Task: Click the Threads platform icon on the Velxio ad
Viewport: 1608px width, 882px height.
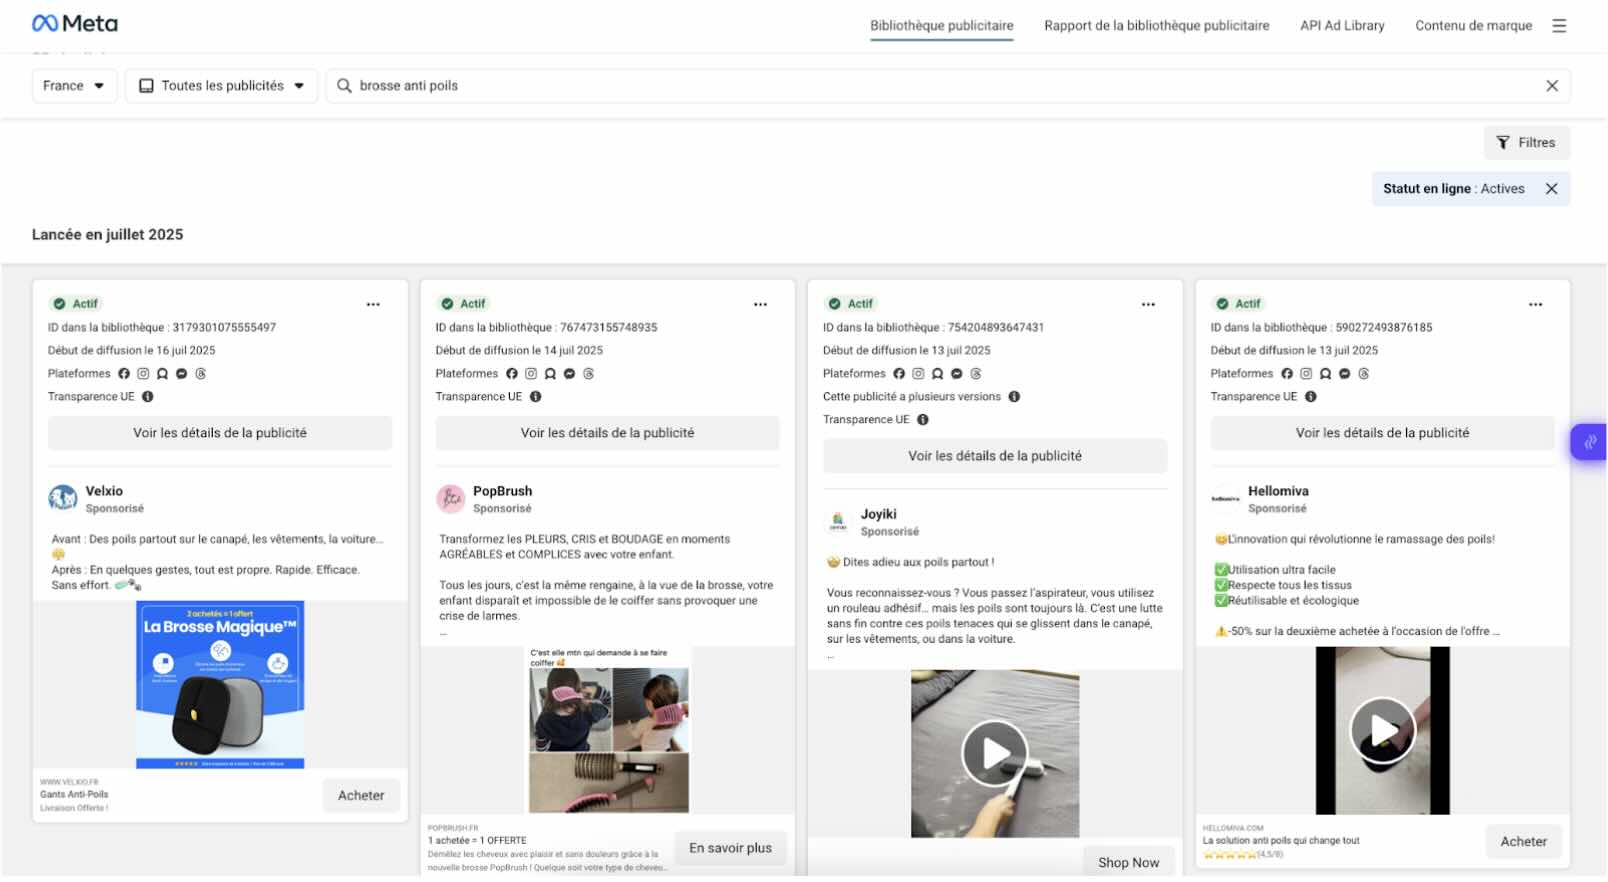Action: [200, 374]
